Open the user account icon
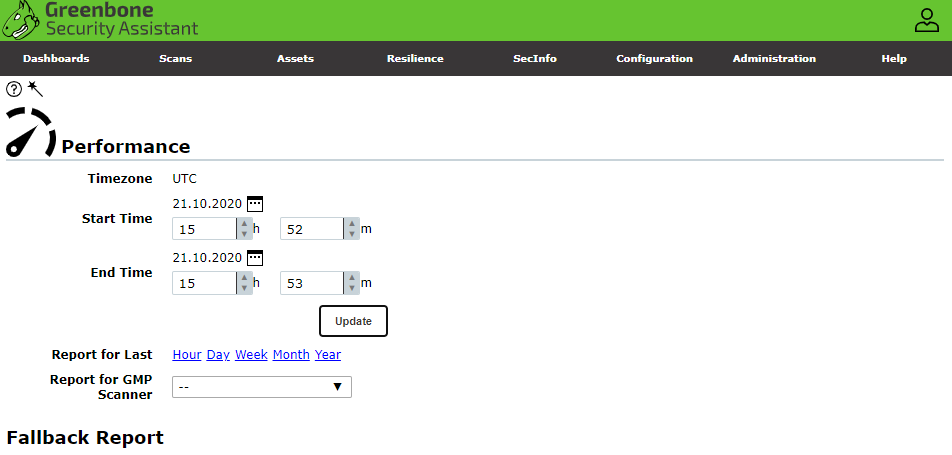The image size is (952, 455). click(927, 20)
